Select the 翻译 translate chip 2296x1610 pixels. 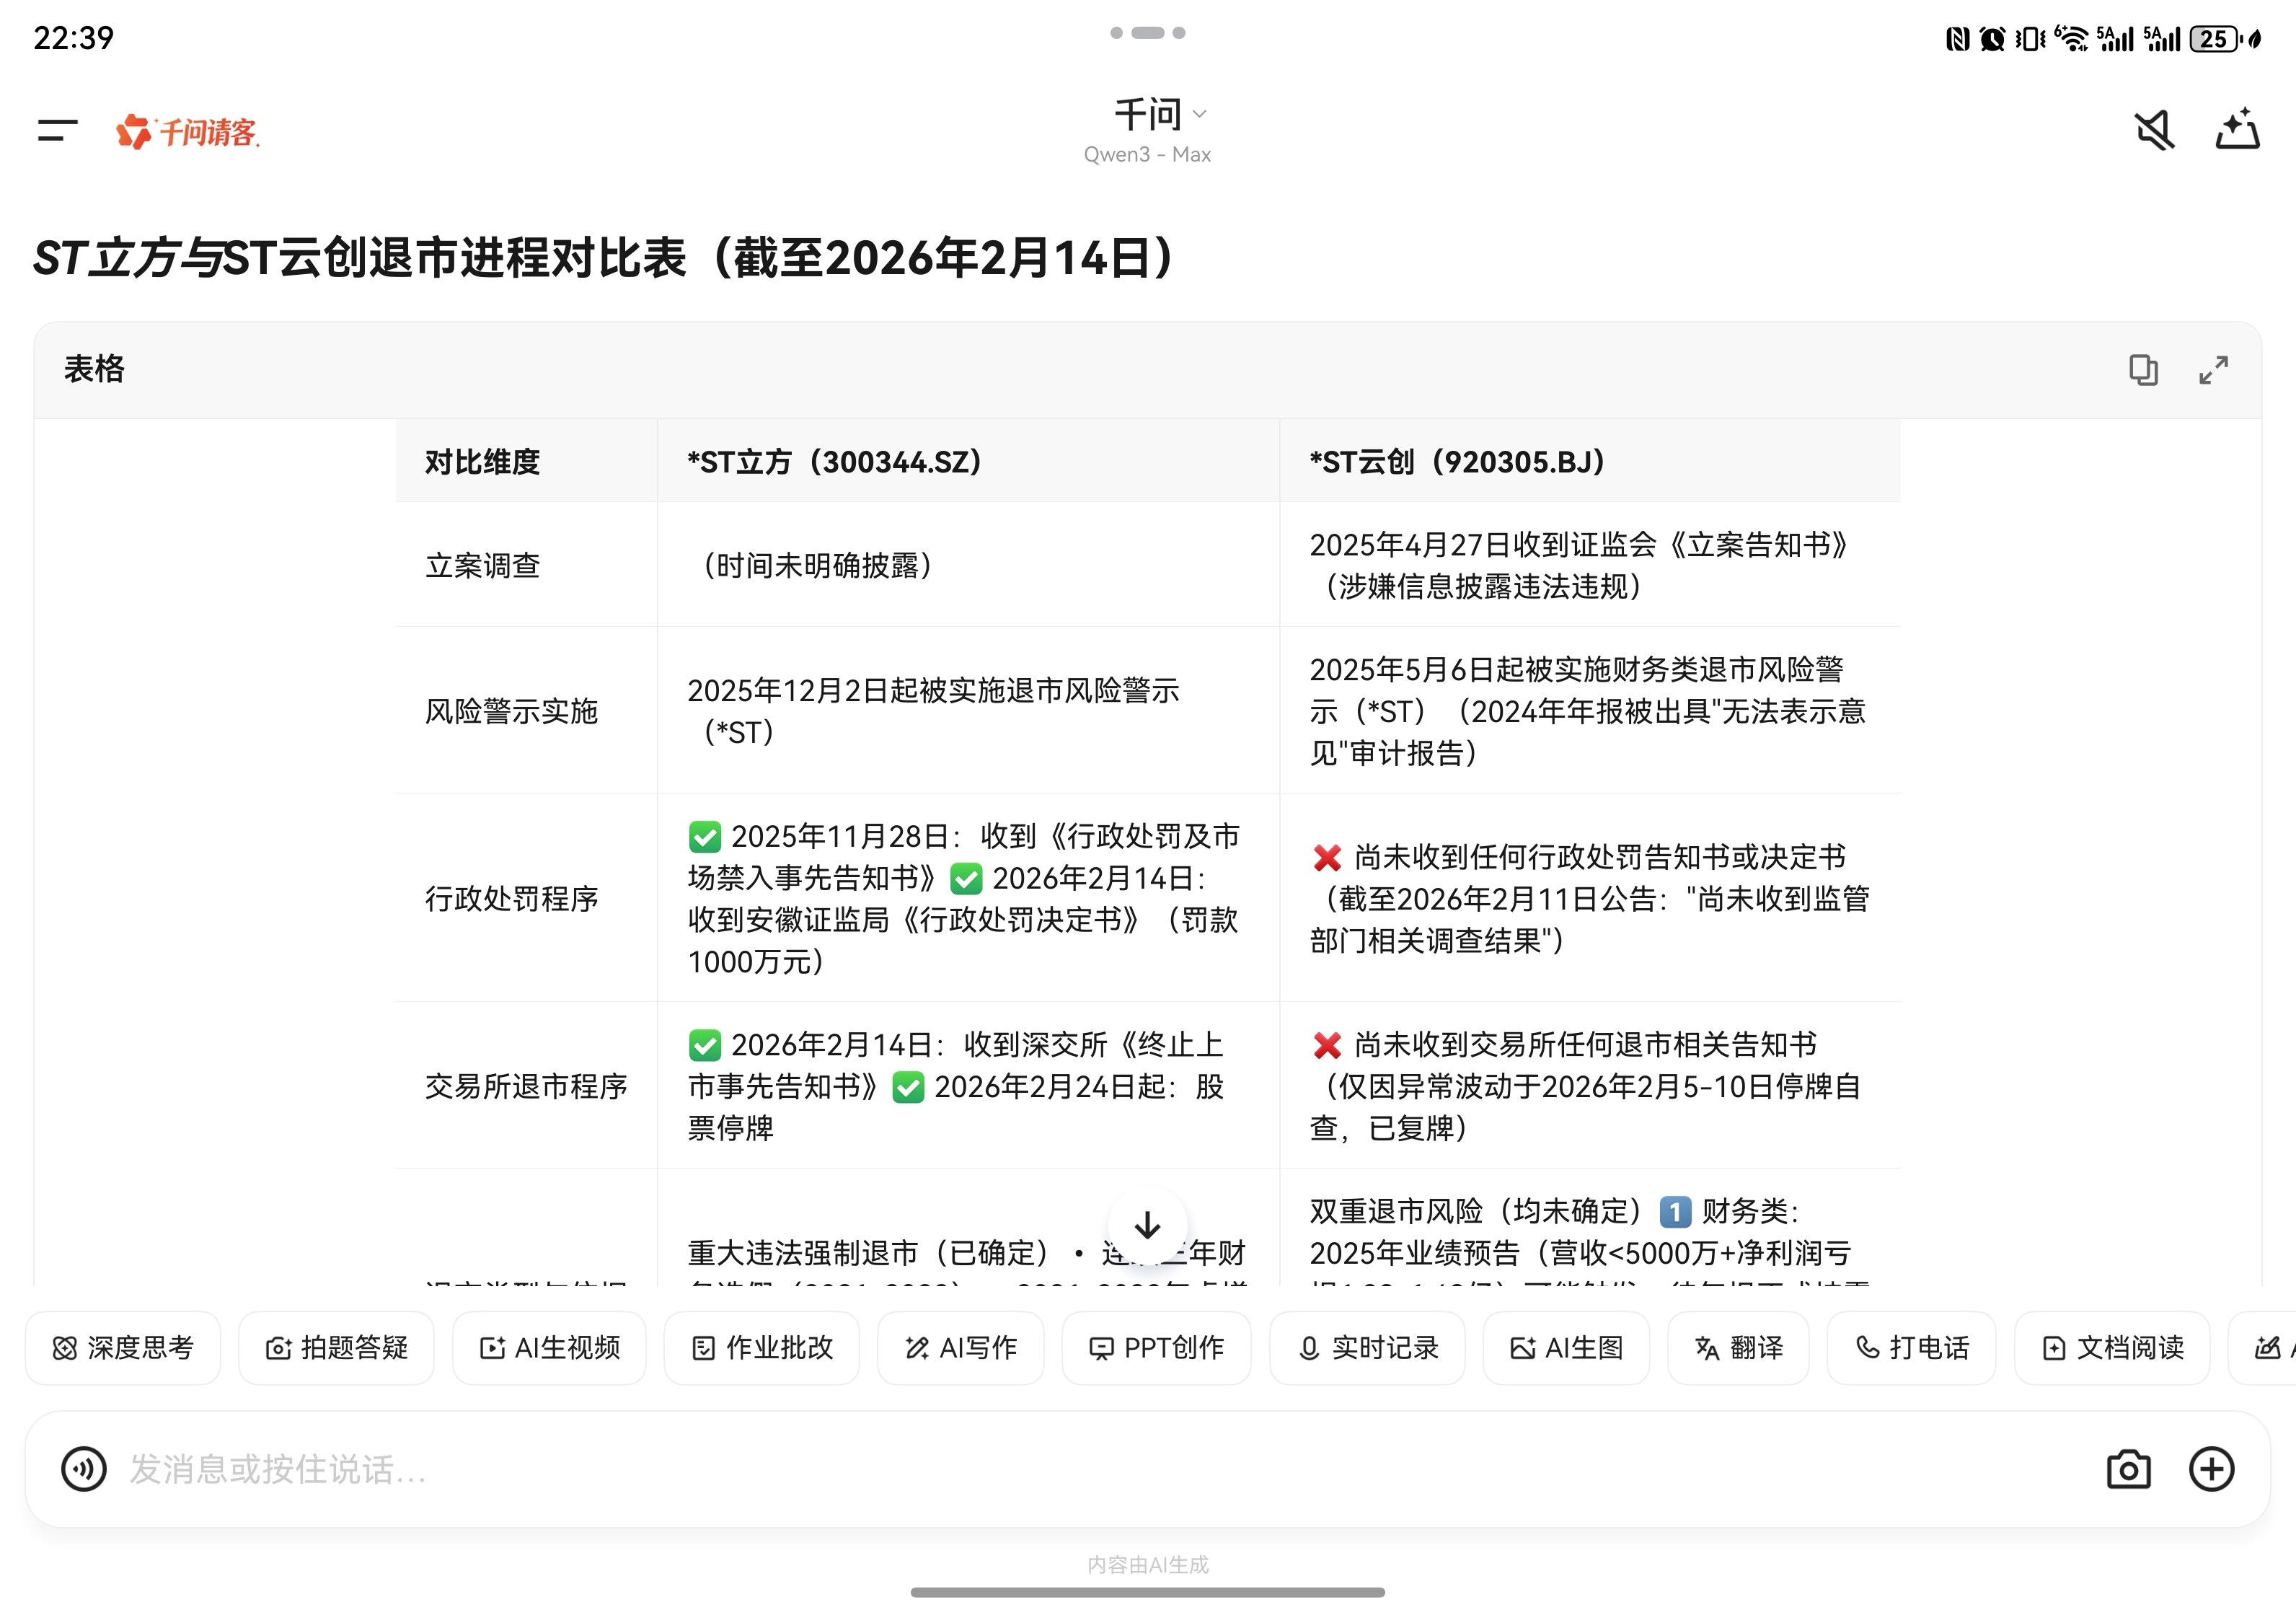[1738, 1348]
